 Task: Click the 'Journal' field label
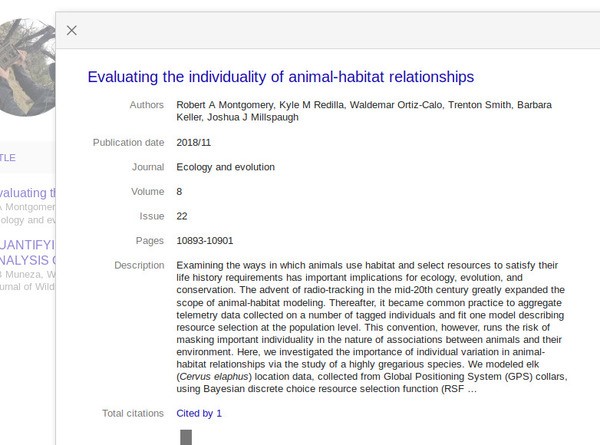tap(147, 167)
